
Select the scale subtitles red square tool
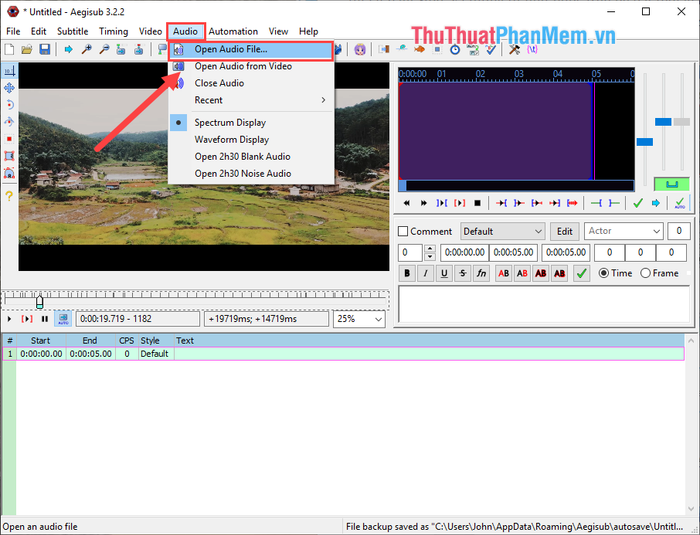9,139
